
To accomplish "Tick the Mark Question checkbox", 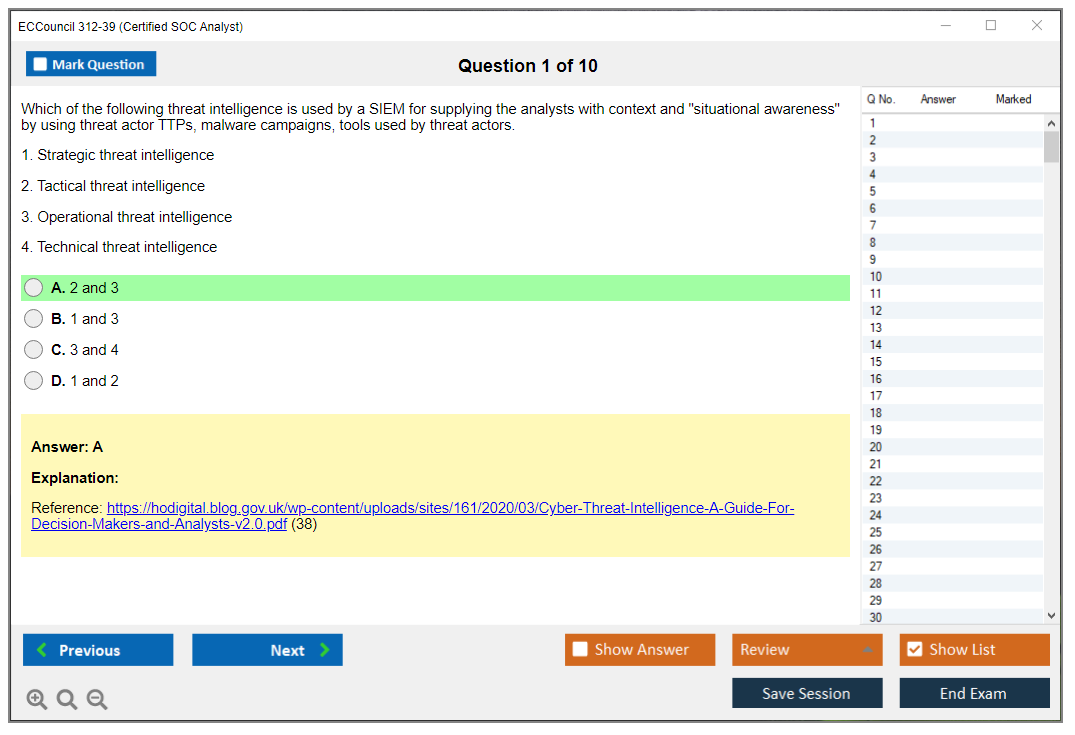I will point(40,64).
